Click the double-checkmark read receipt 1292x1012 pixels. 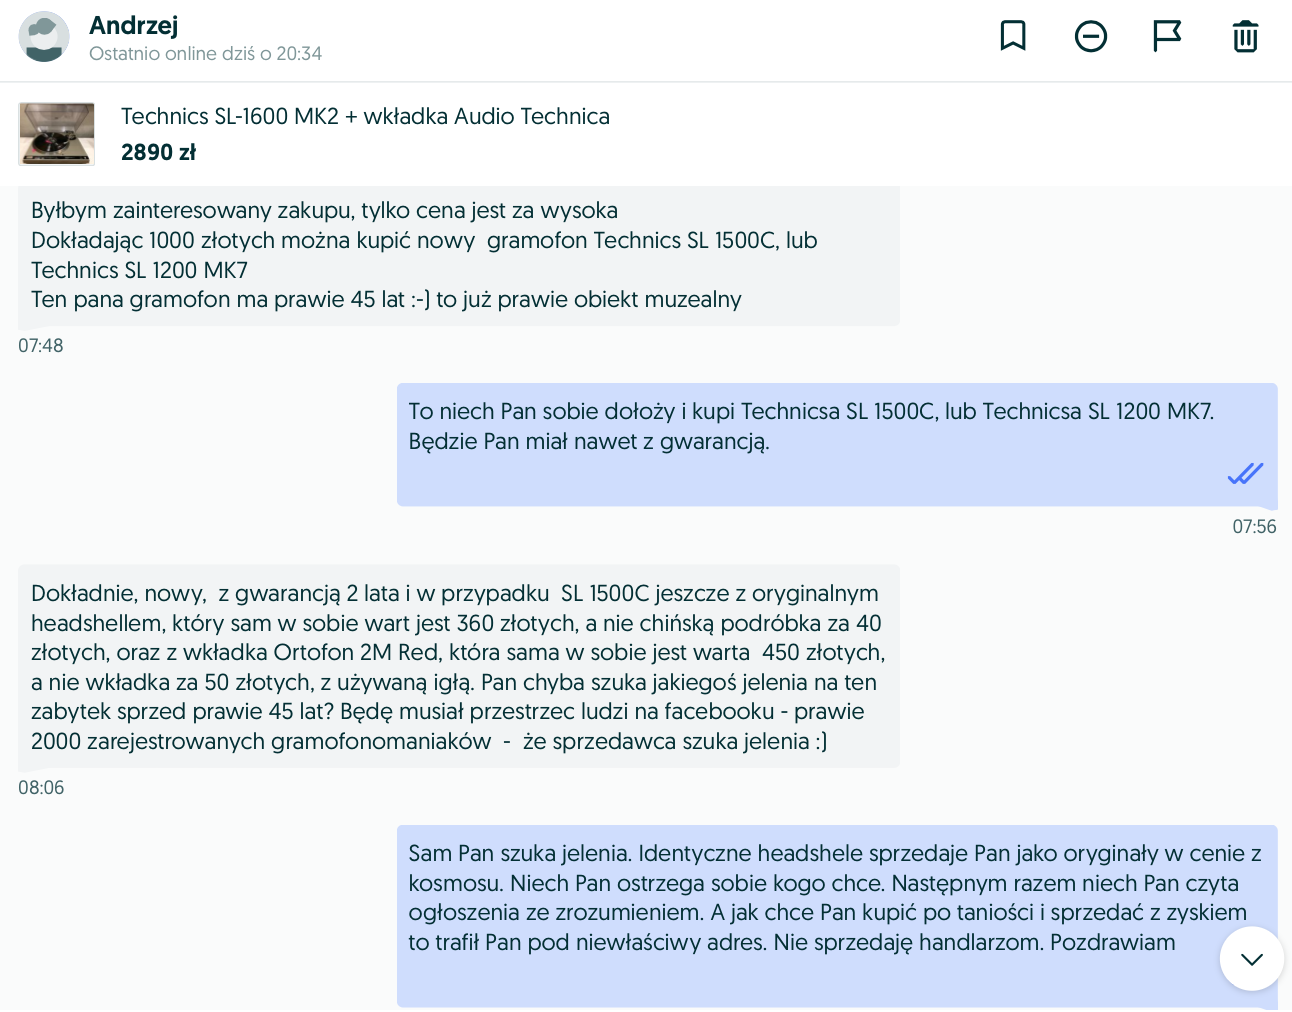[1245, 474]
